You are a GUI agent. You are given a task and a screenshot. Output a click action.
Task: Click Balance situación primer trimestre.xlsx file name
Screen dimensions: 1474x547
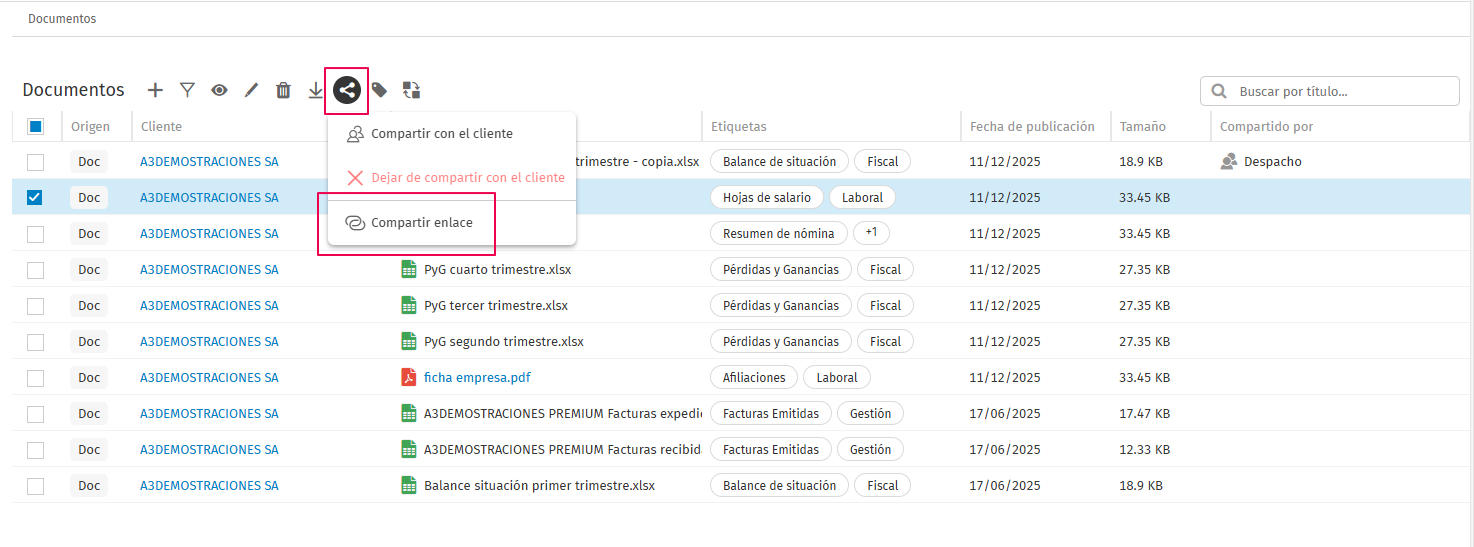pyautogui.click(x=540, y=485)
